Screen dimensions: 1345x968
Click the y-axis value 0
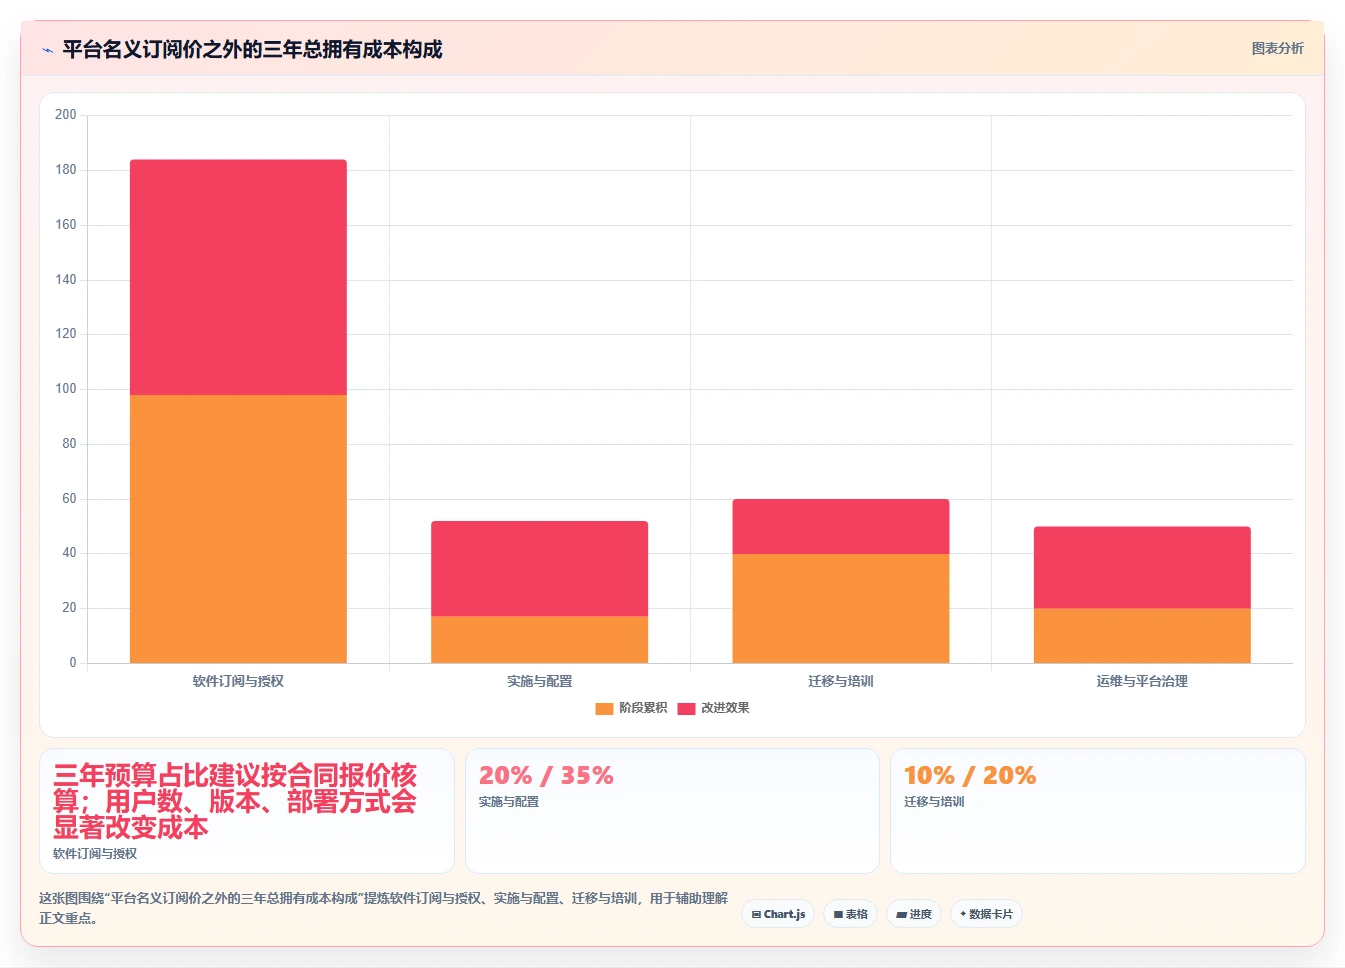click(72, 663)
